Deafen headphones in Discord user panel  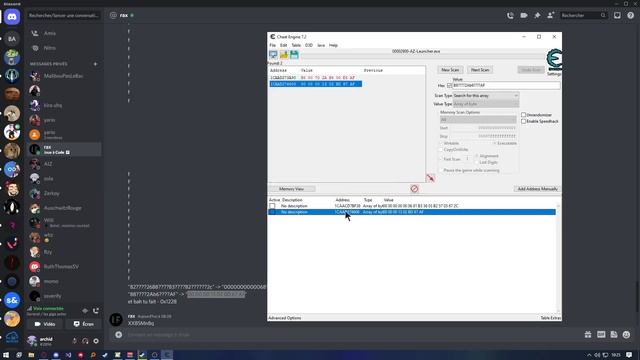point(85,340)
